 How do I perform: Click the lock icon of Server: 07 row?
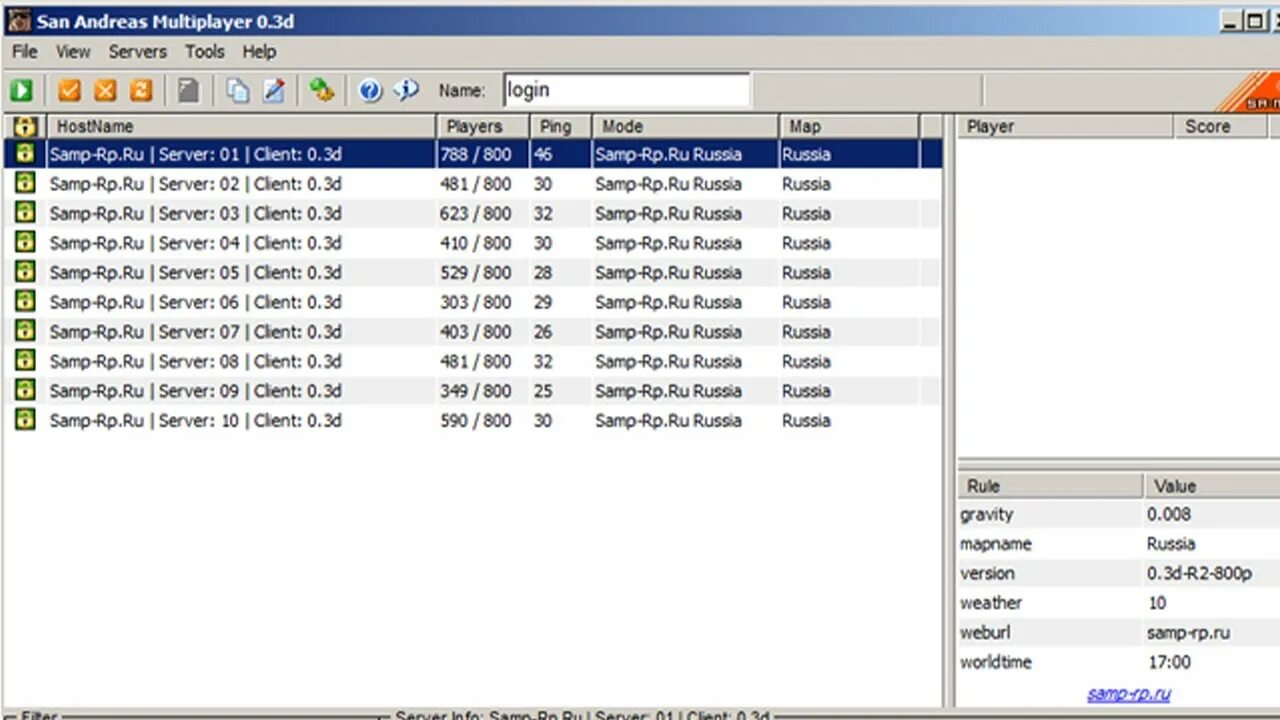(25, 331)
